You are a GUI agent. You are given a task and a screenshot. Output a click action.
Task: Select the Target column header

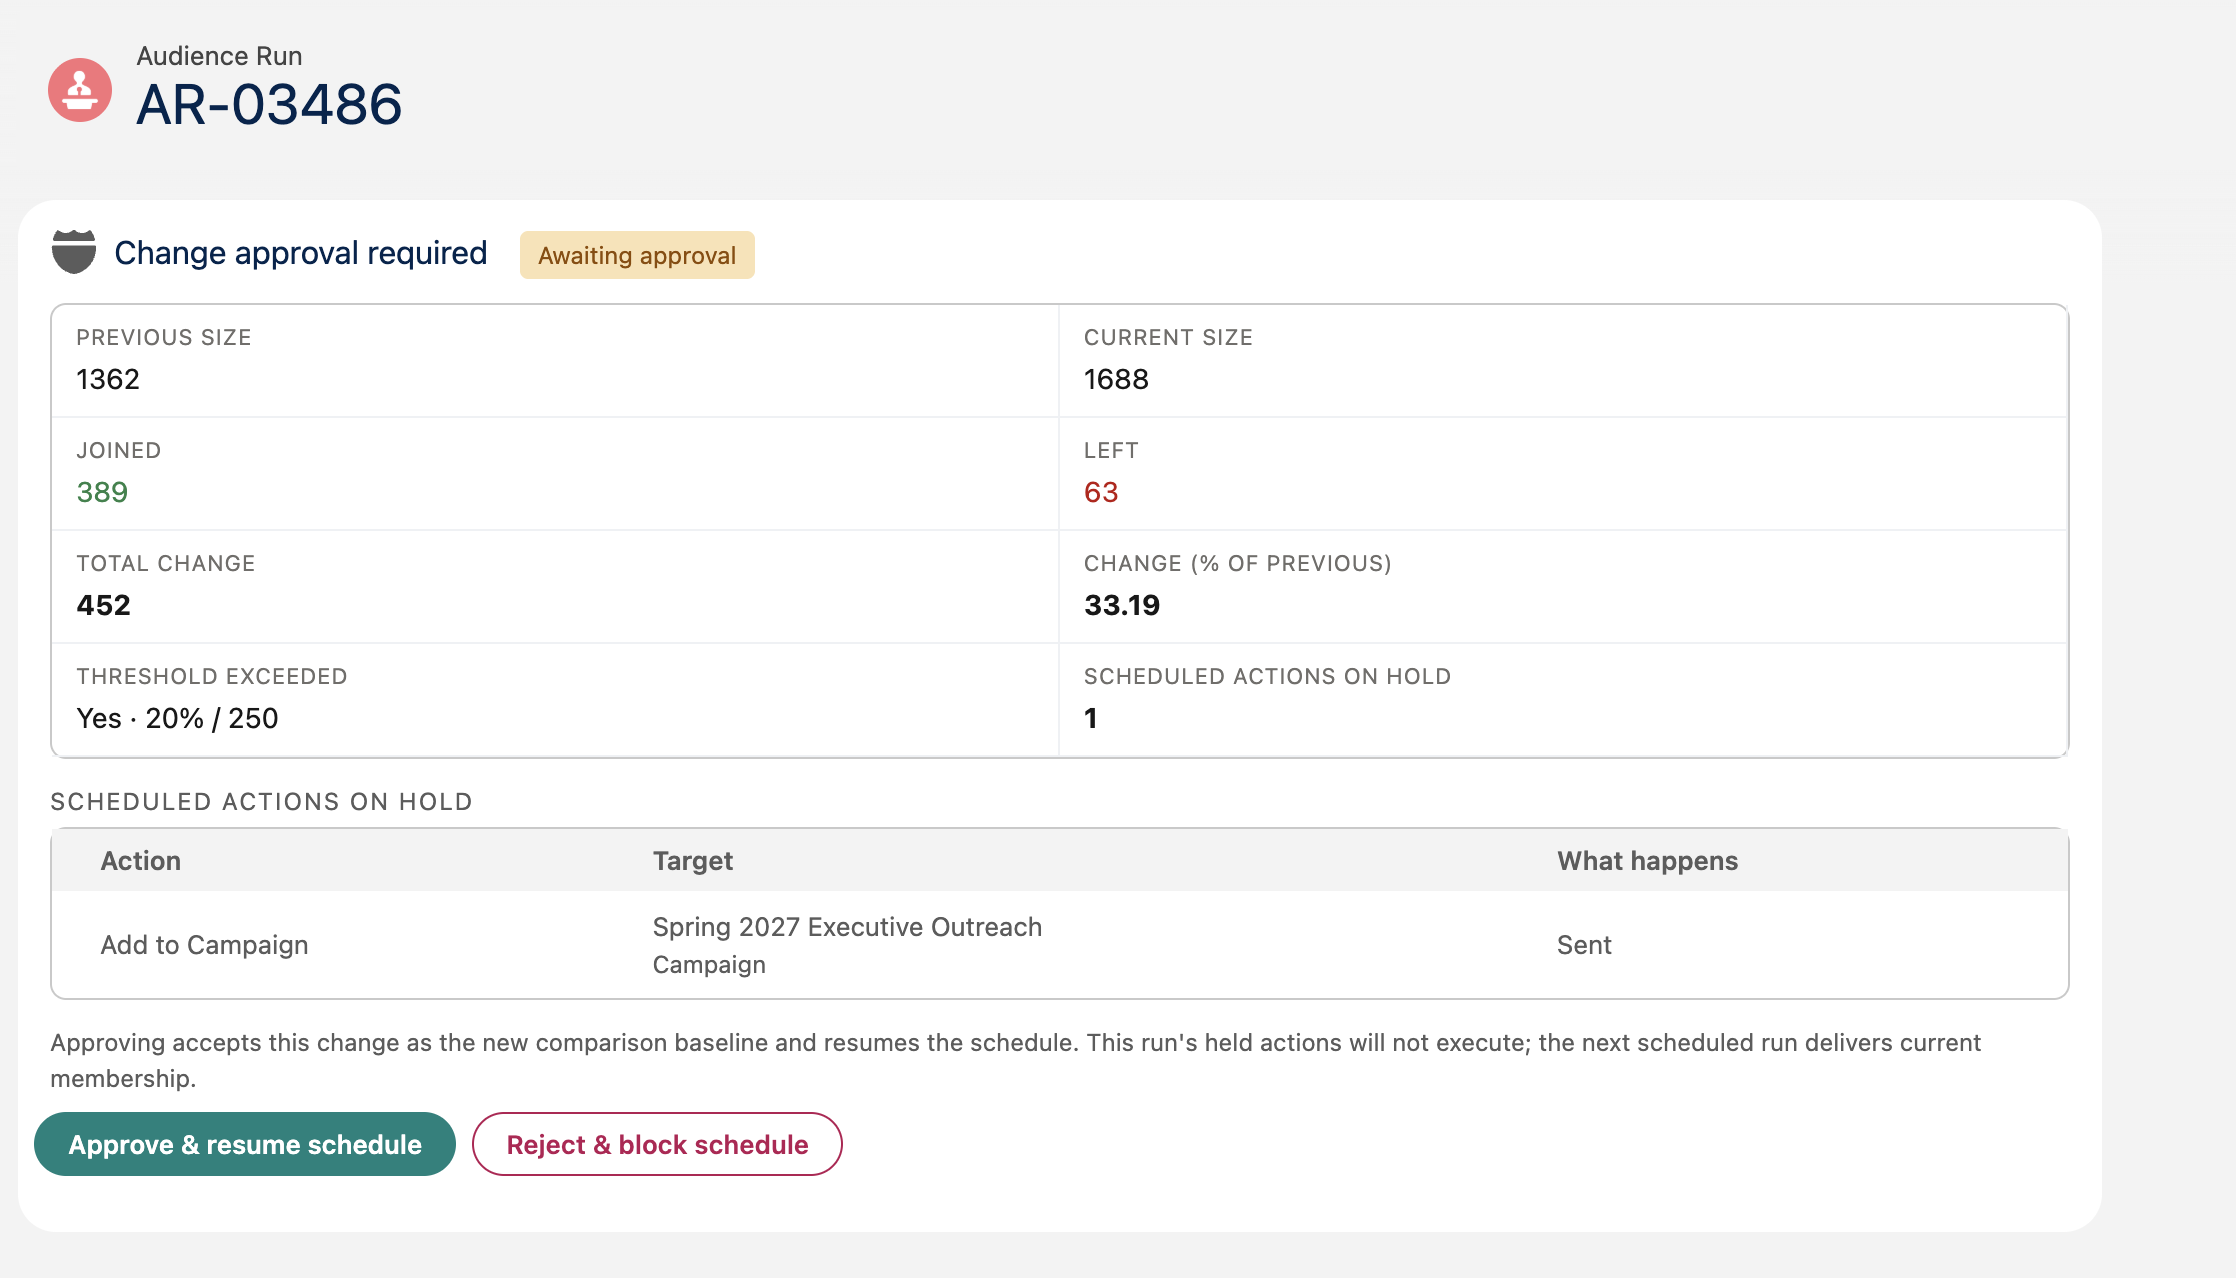tap(693, 861)
